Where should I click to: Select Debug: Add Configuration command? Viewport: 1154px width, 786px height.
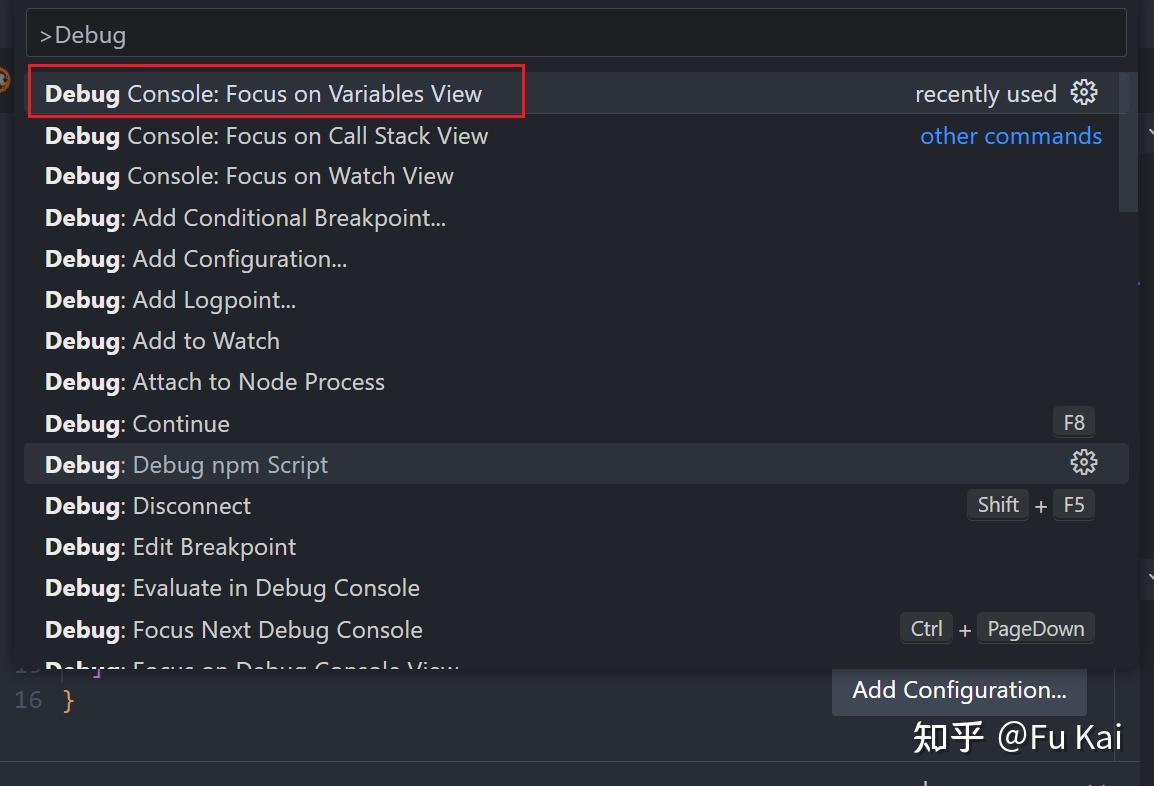pos(196,258)
